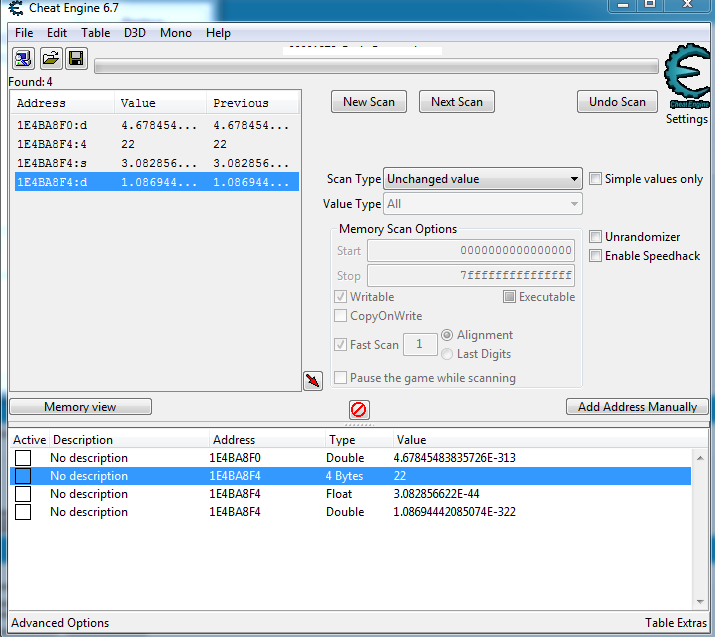Activate the first address entry checkbox
715x637 pixels.
coord(23,458)
